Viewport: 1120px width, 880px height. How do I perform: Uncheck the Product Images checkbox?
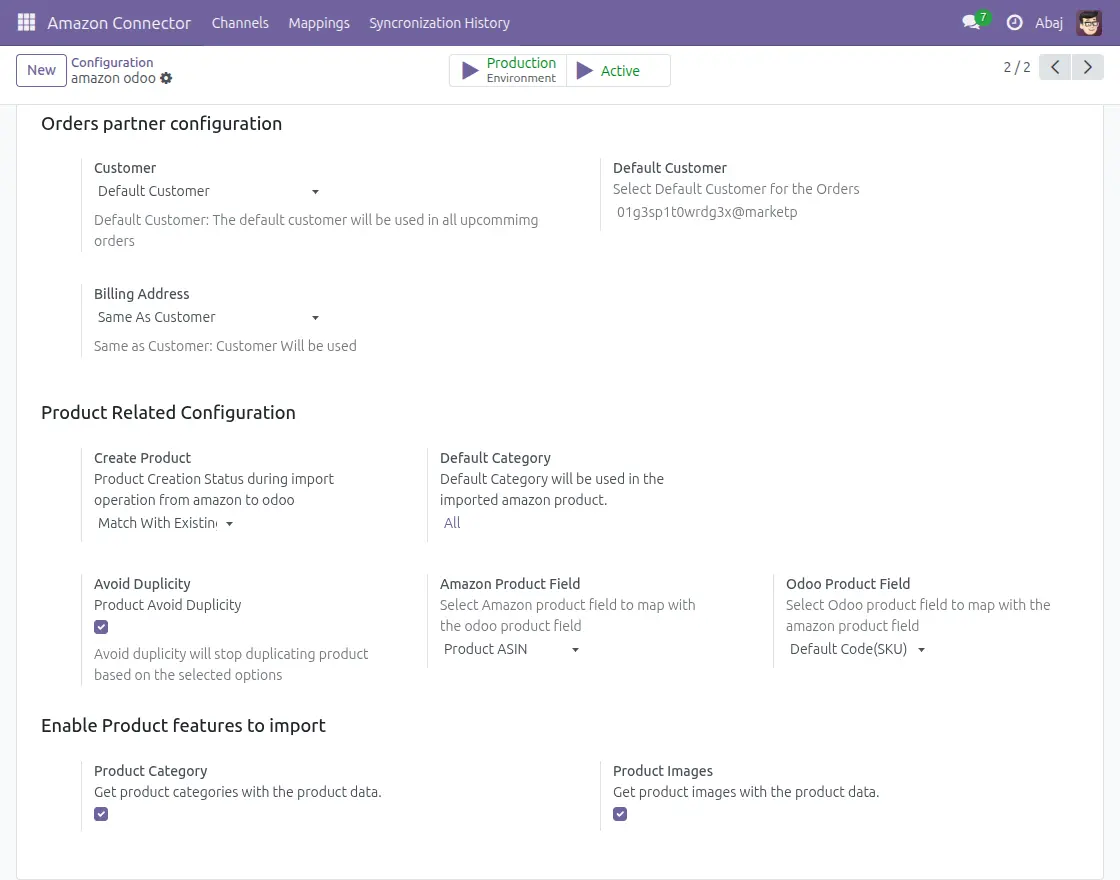click(x=620, y=813)
